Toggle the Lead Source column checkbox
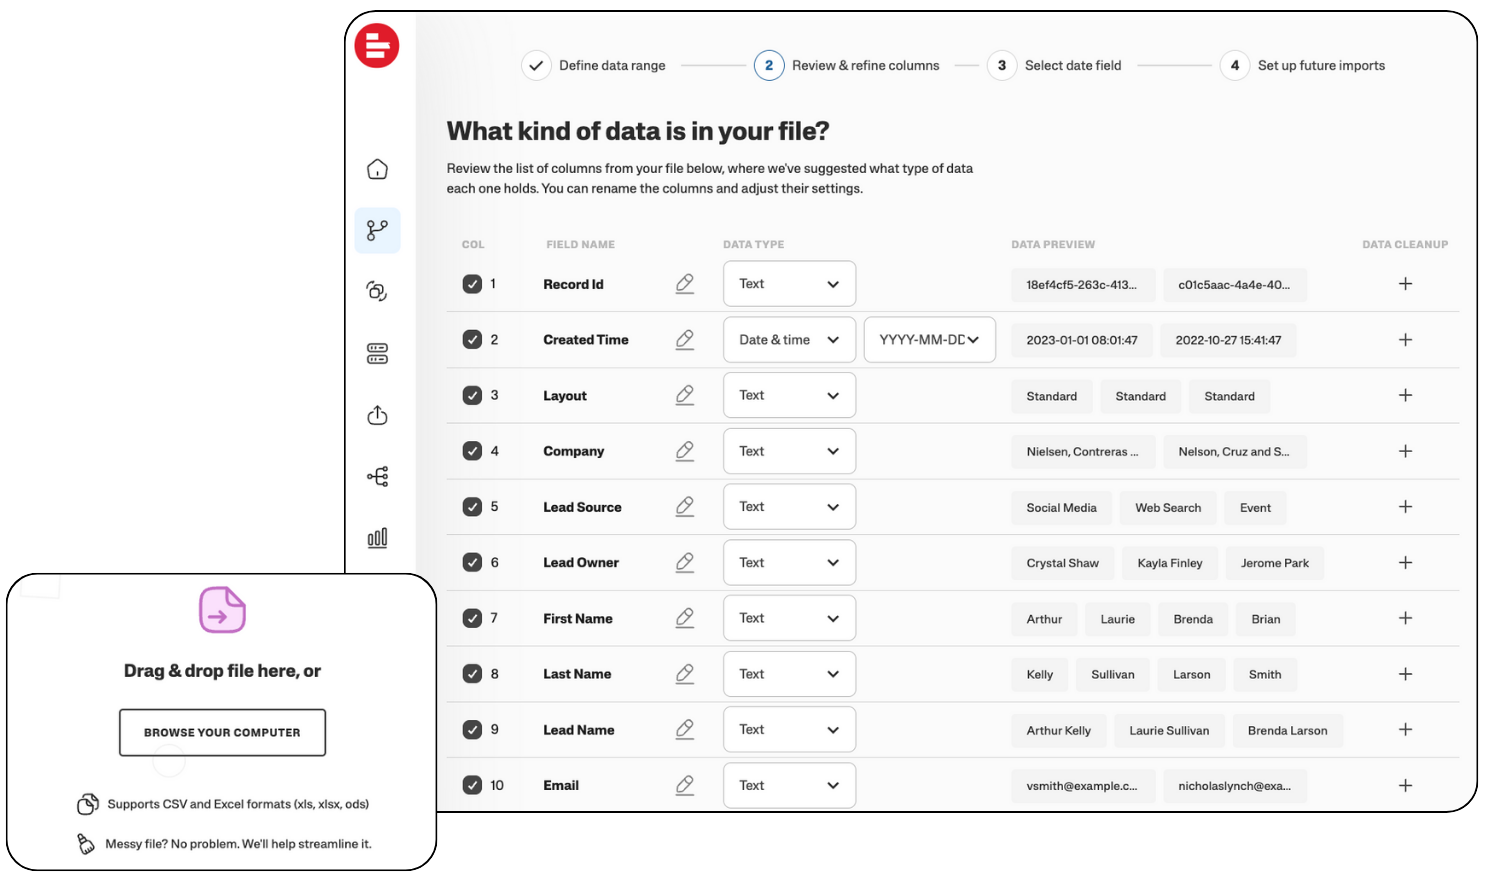This screenshot has height=887, width=1486. coord(472,507)
